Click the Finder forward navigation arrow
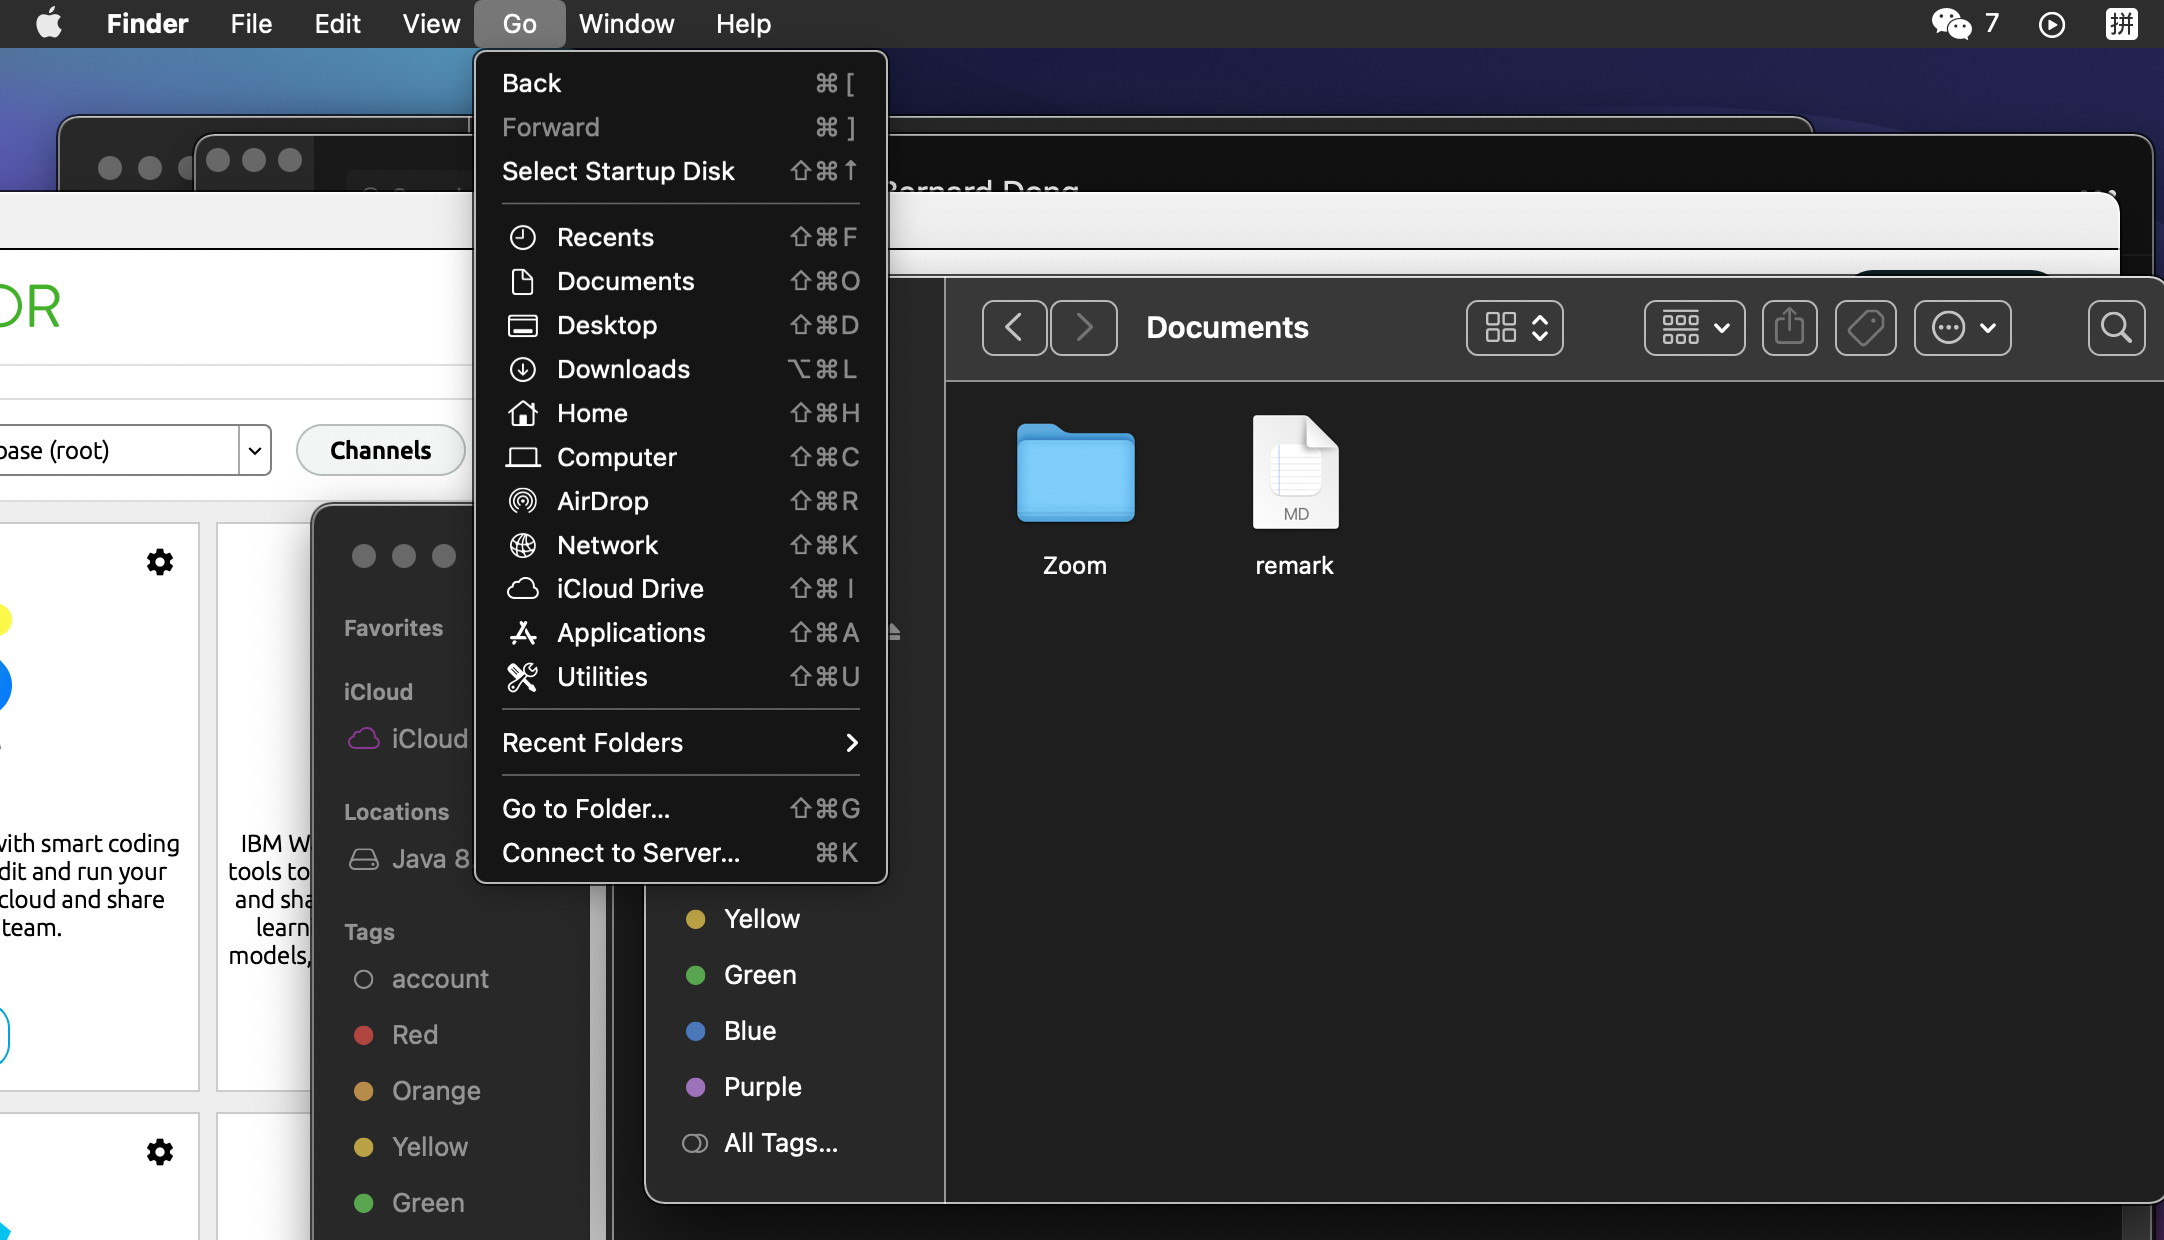 (x=1084, y=327)
